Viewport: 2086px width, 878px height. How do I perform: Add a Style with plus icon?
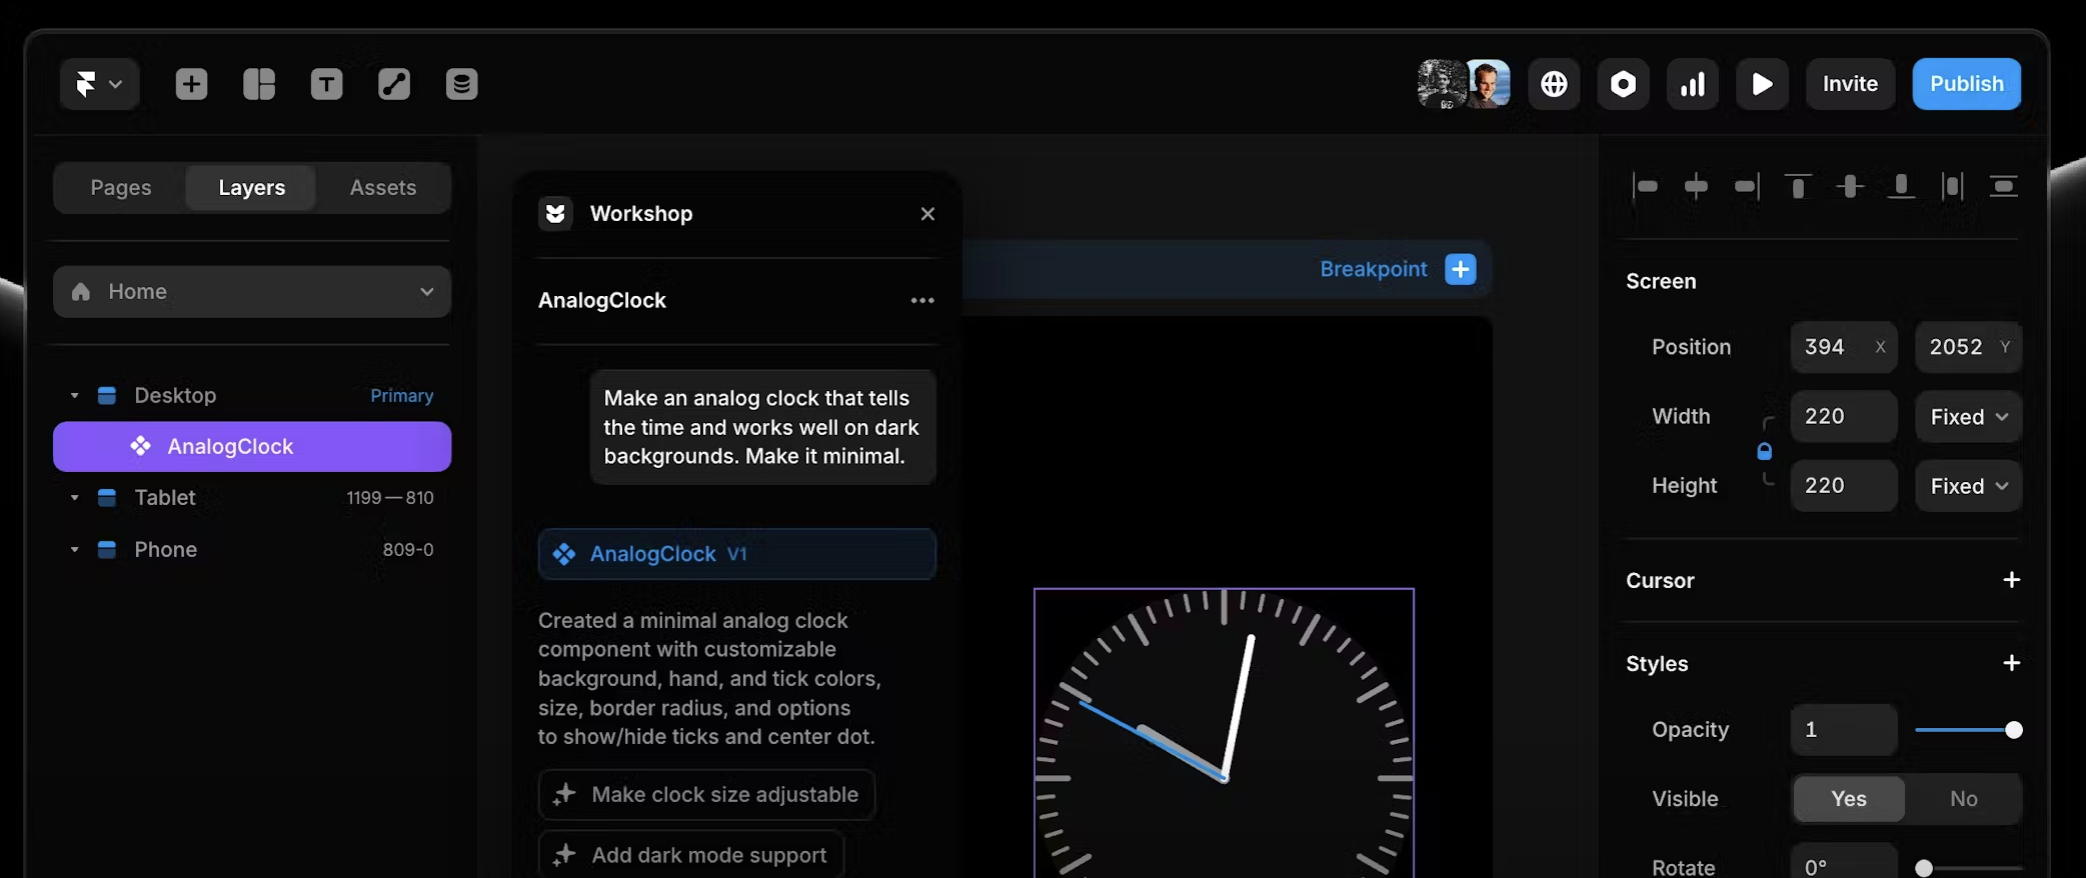point(2011,664)
